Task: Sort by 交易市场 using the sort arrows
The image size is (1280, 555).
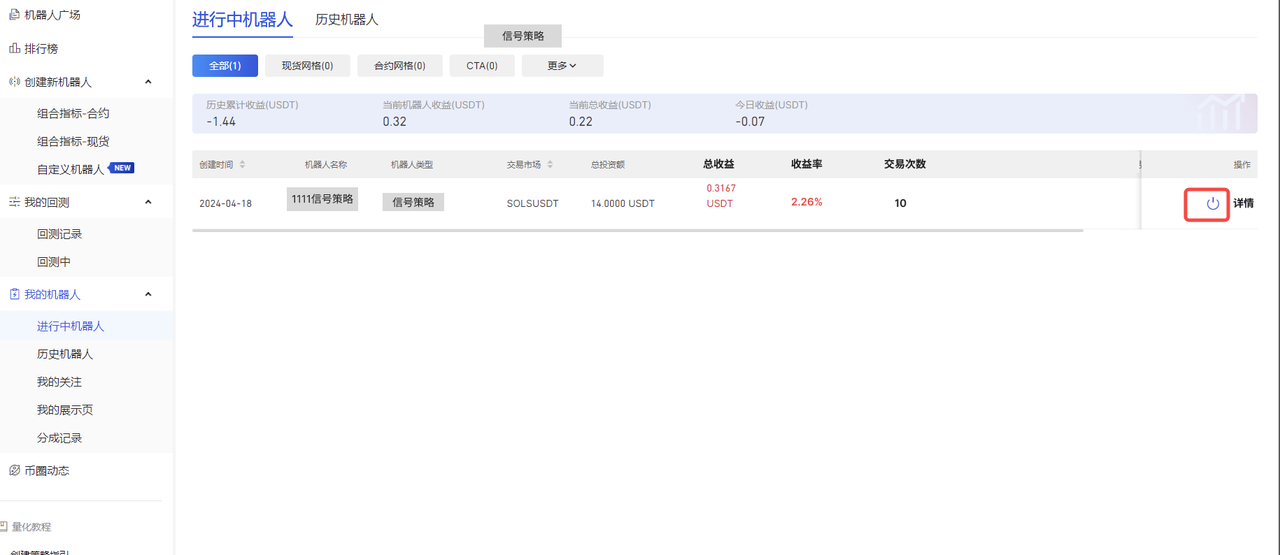Action: [x=550, y=165]
